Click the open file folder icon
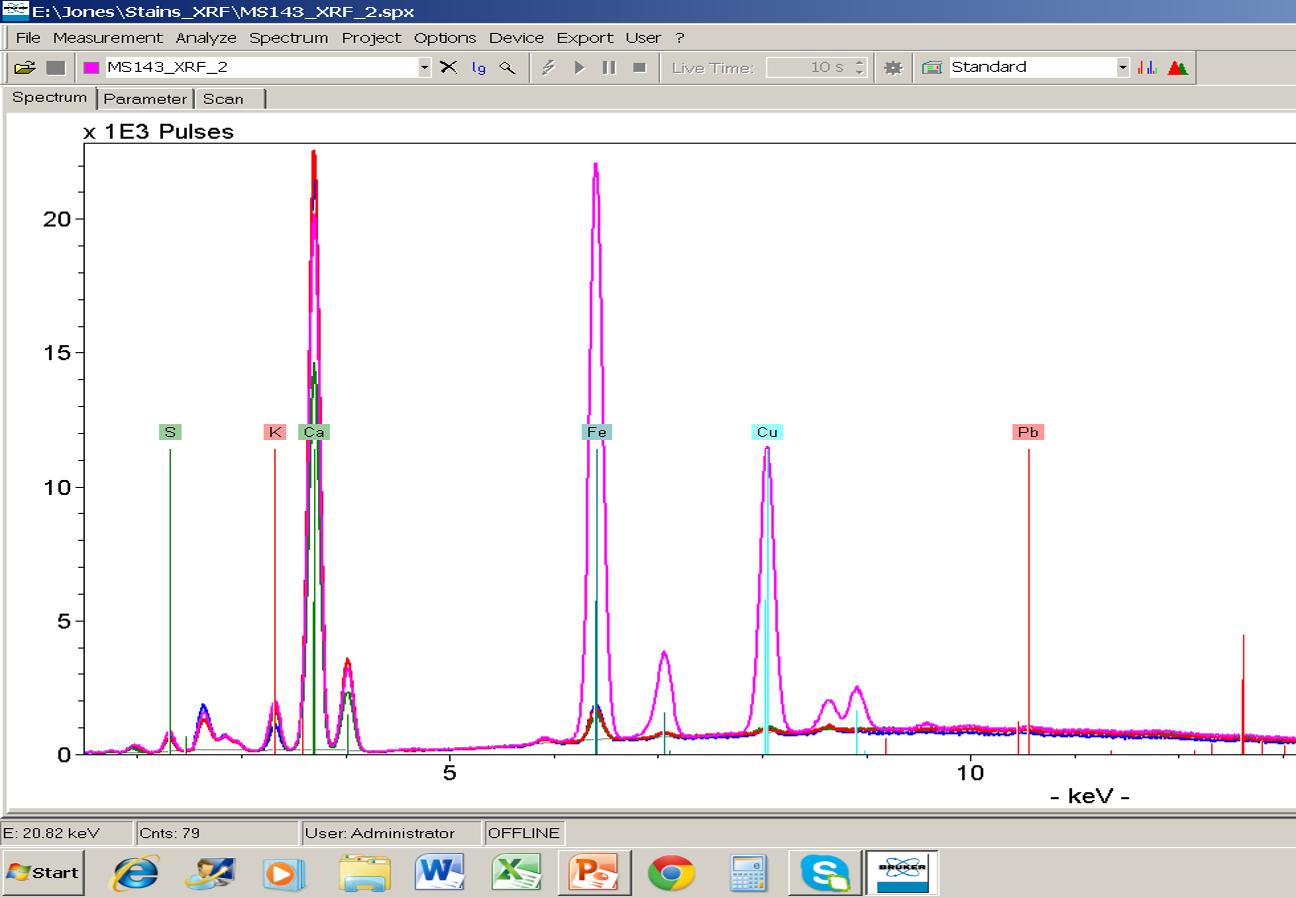 pos(25,68)
